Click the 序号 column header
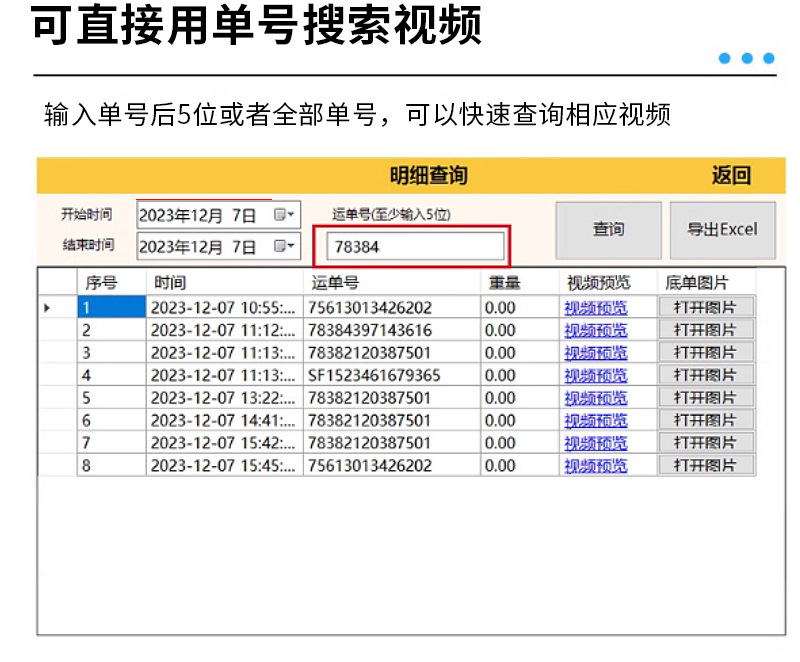This screenshot has height=662, width=800. tap(112, 283)
